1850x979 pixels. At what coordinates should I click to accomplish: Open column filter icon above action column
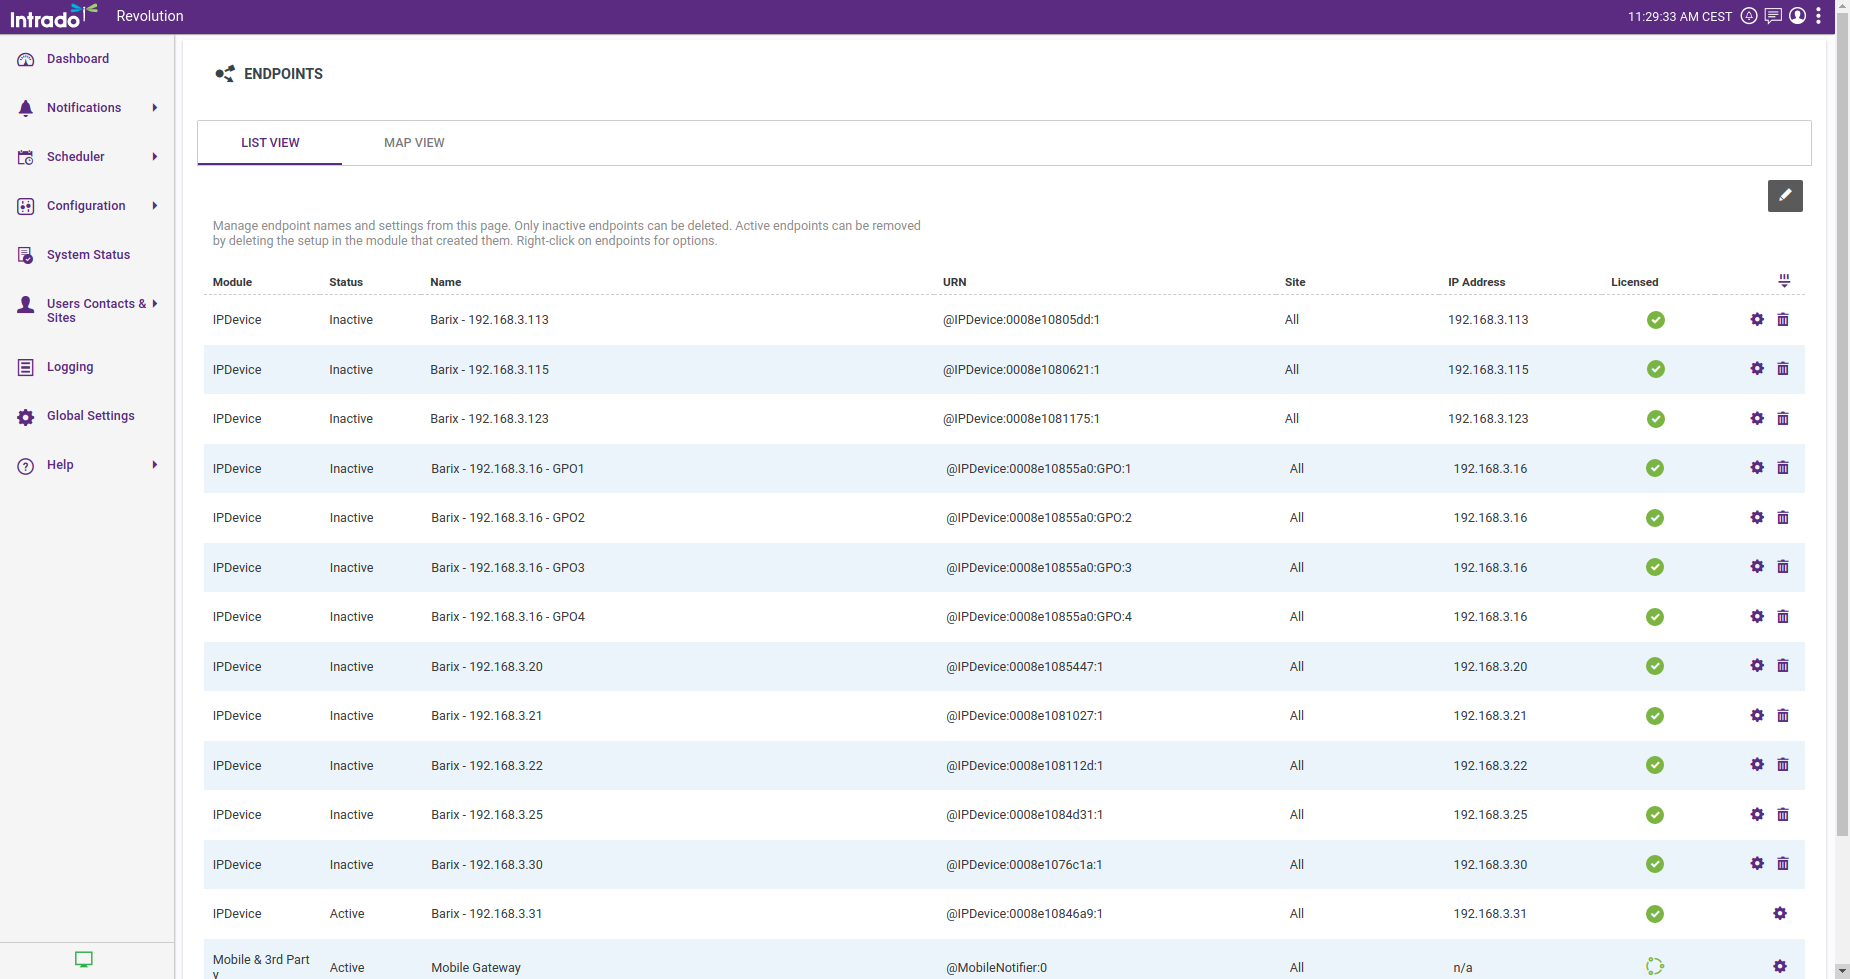[x=1784, y=281]
